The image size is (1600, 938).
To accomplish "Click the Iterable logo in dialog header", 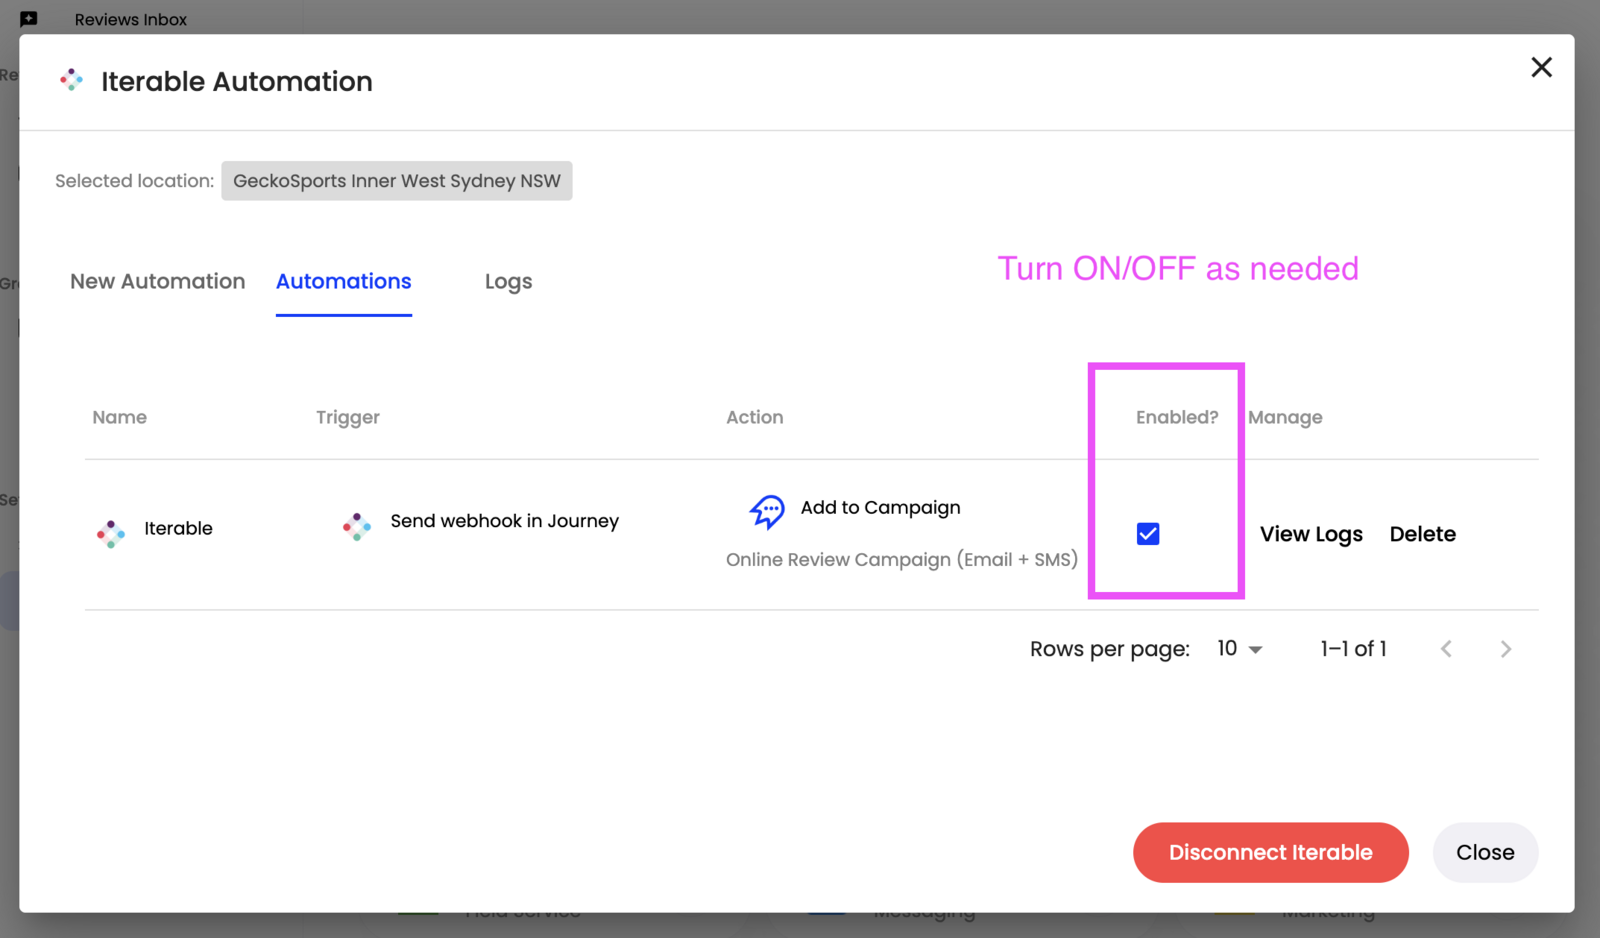I will coord(71,81).
